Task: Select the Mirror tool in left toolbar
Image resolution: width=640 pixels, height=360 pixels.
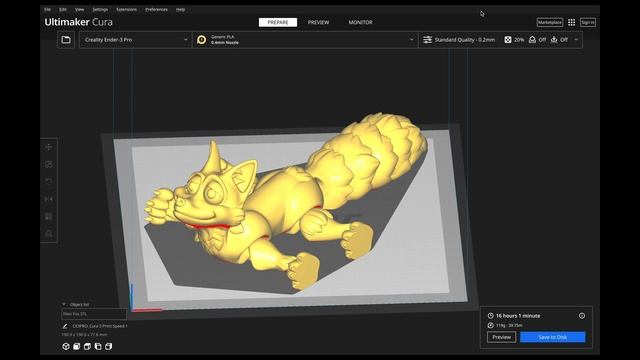Action: pos(49,199)
